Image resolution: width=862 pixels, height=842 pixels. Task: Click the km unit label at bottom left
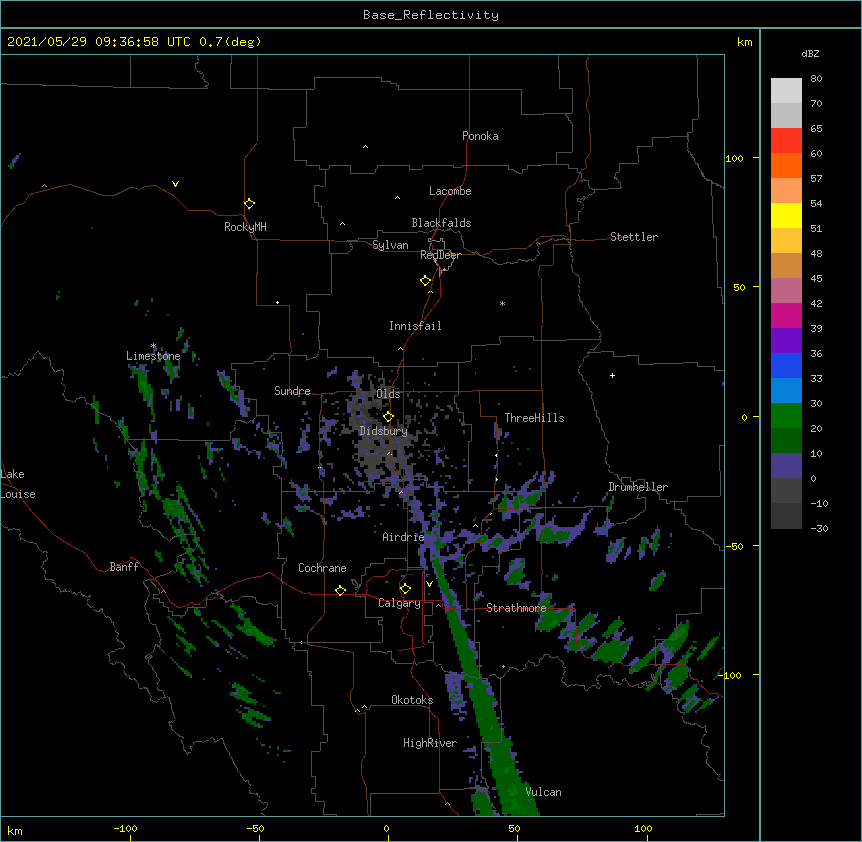(x=15, y=831)
